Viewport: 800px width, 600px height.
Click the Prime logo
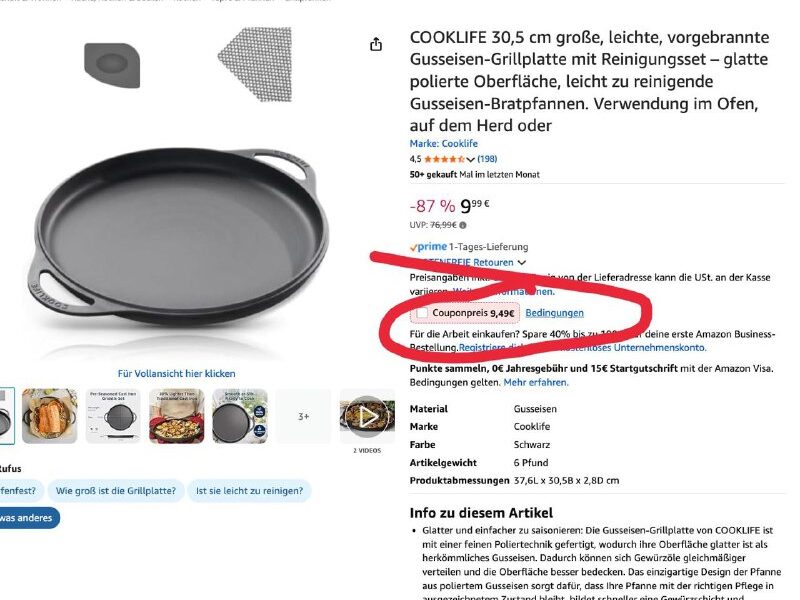tap(429, 247)
